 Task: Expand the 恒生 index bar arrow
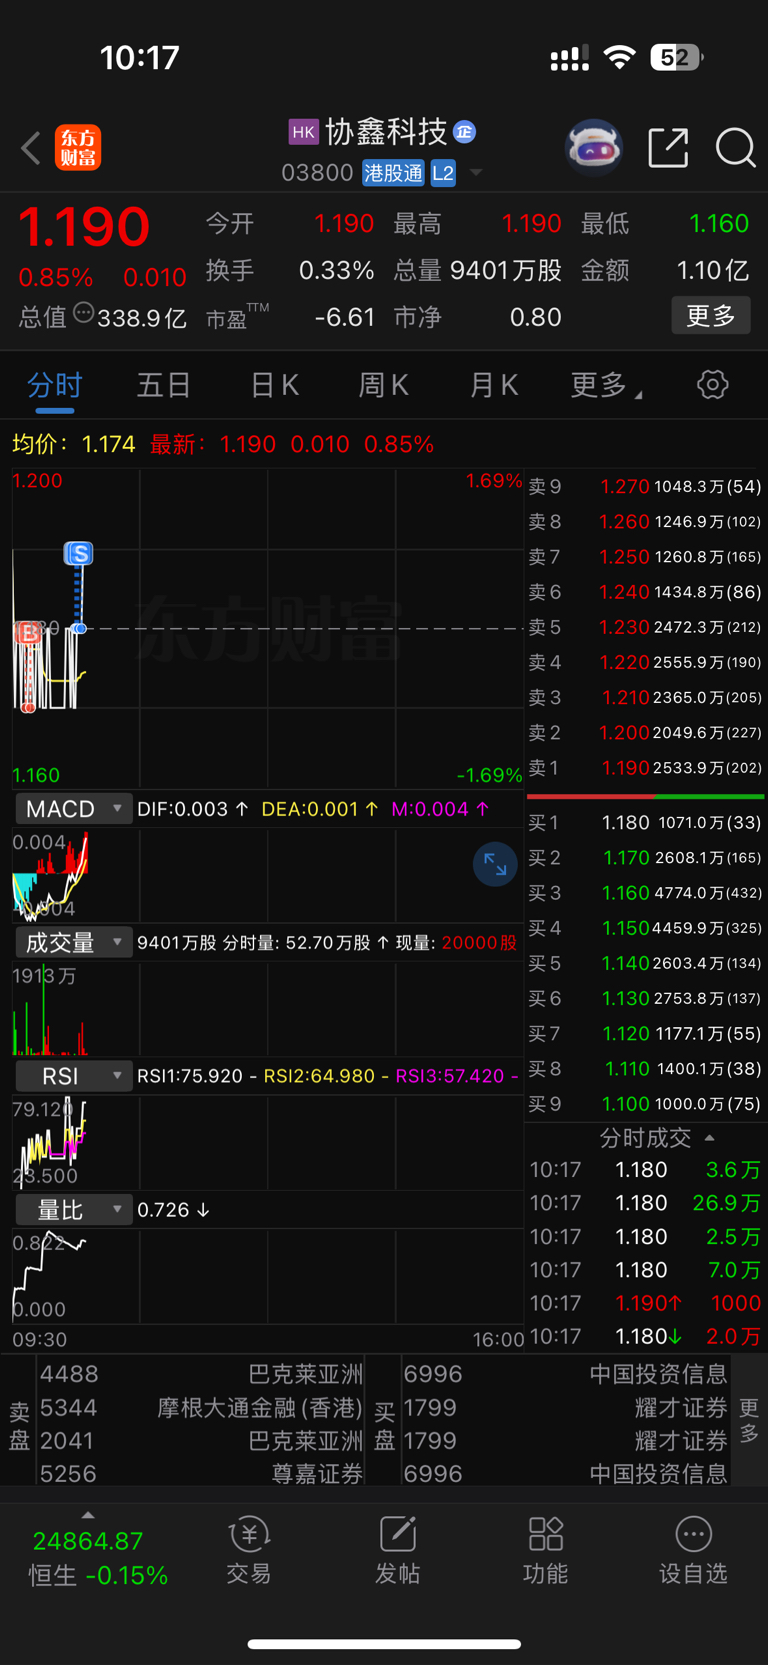pyautogui.click(x=88, y=1515)
